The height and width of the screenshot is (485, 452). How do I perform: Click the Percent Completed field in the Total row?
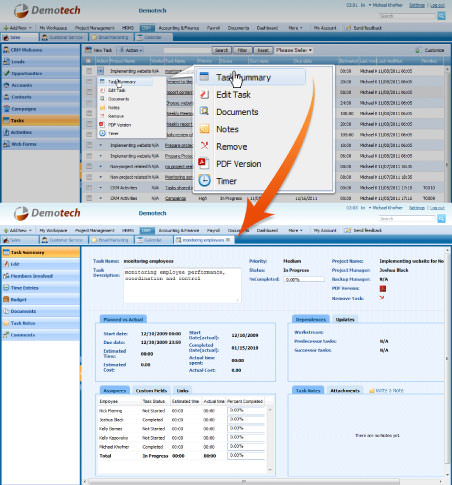click(x=246, y=455)
